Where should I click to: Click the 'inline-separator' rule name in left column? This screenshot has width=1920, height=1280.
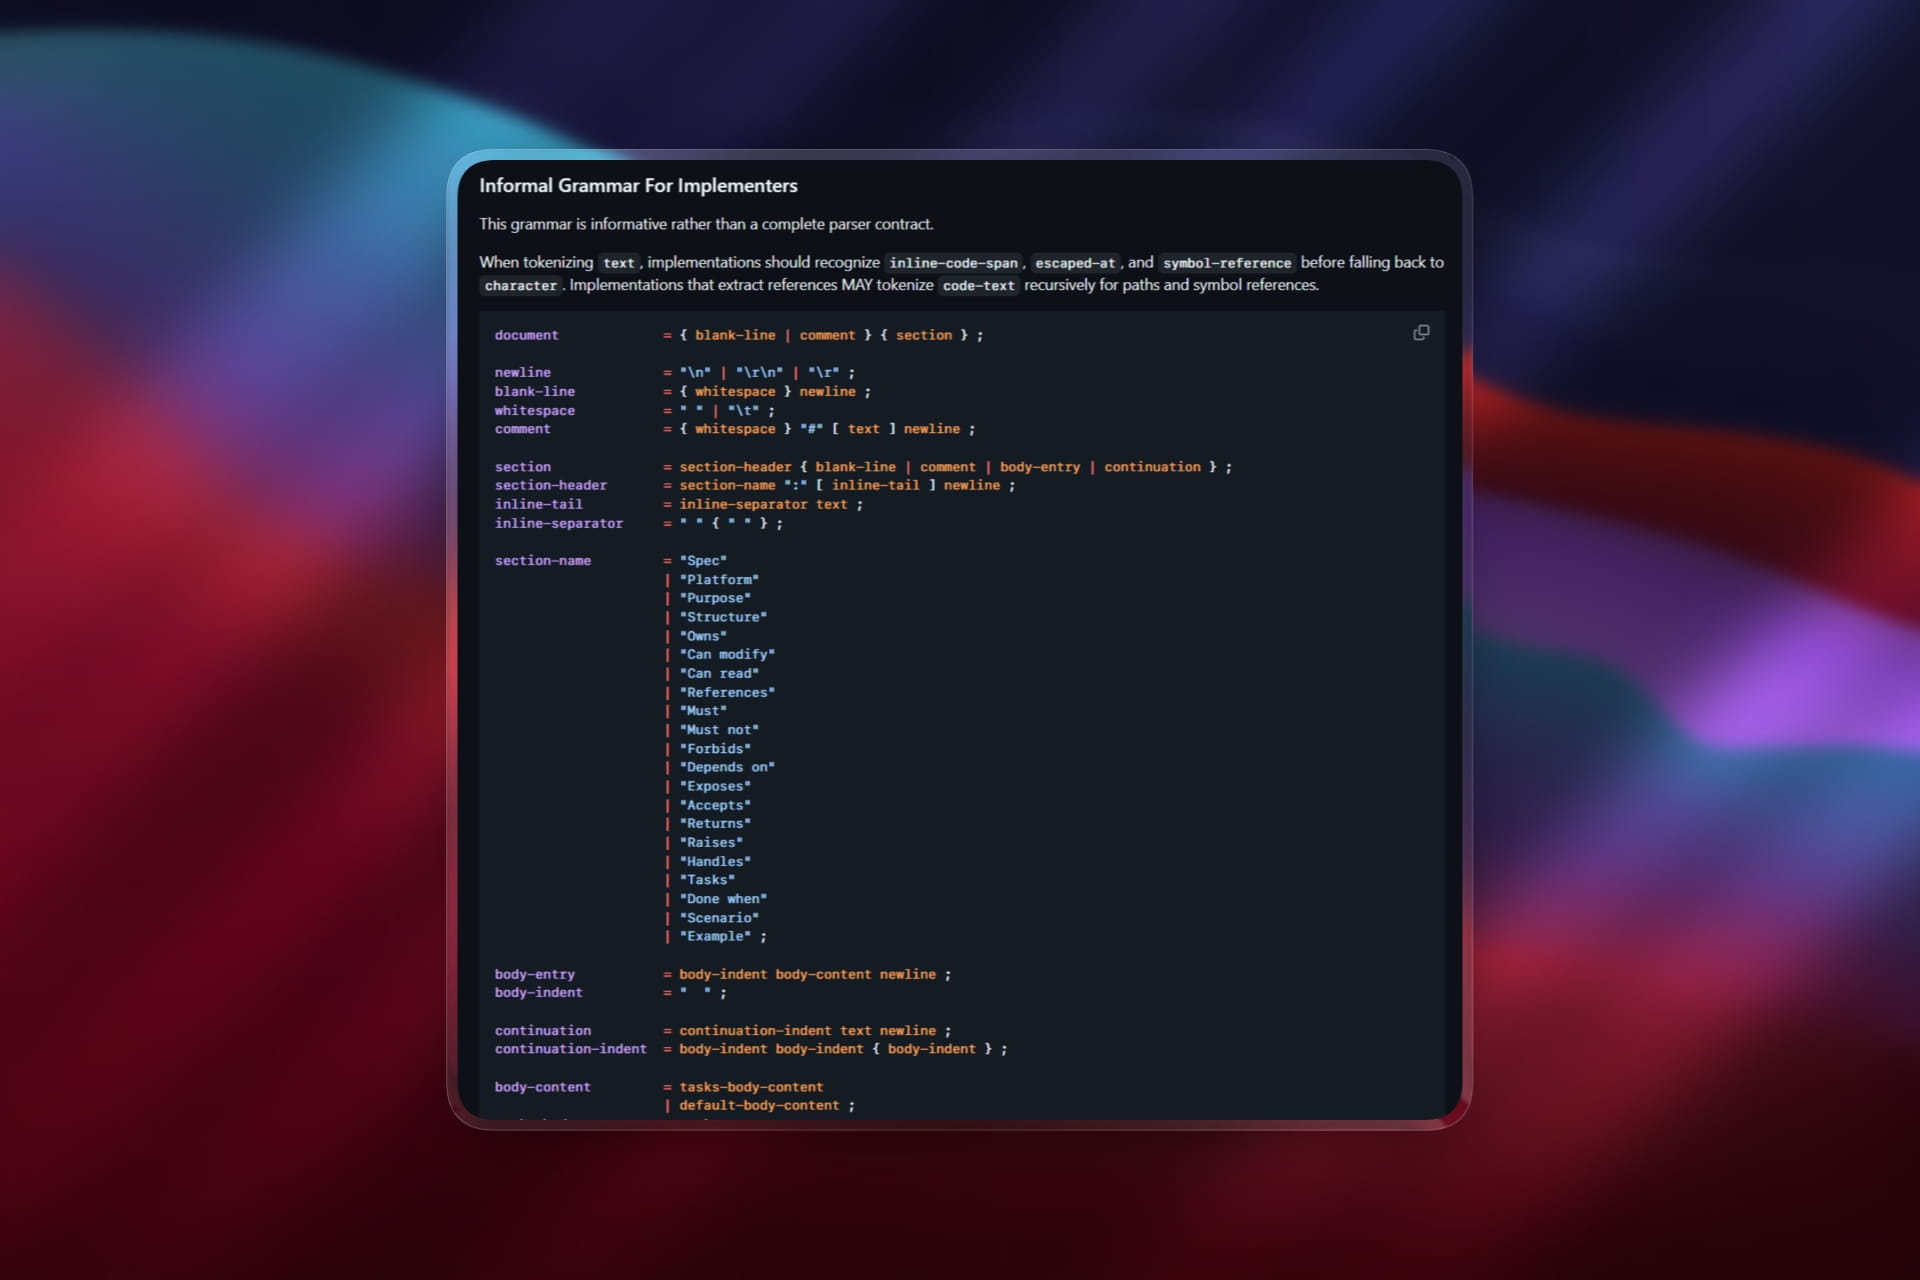click(x=558, y=524)
